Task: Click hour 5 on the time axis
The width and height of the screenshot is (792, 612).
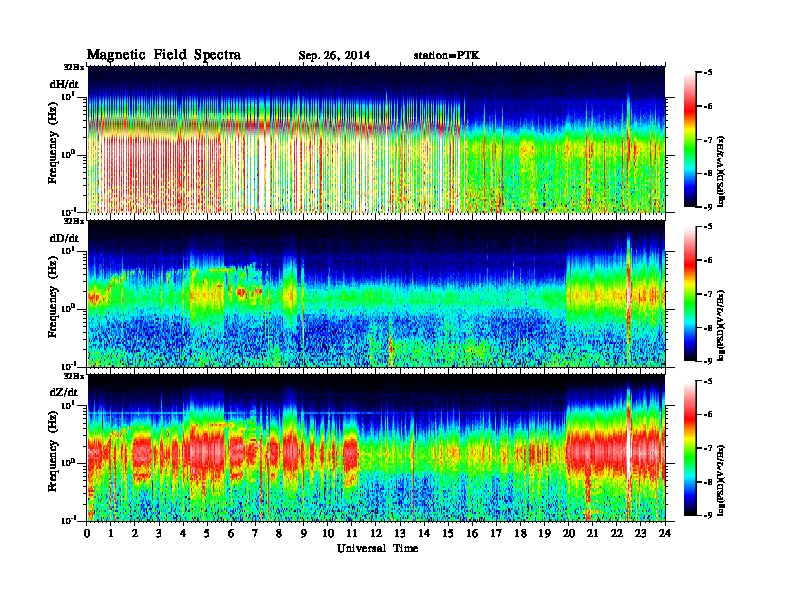Action: click(x=207, y=533)
